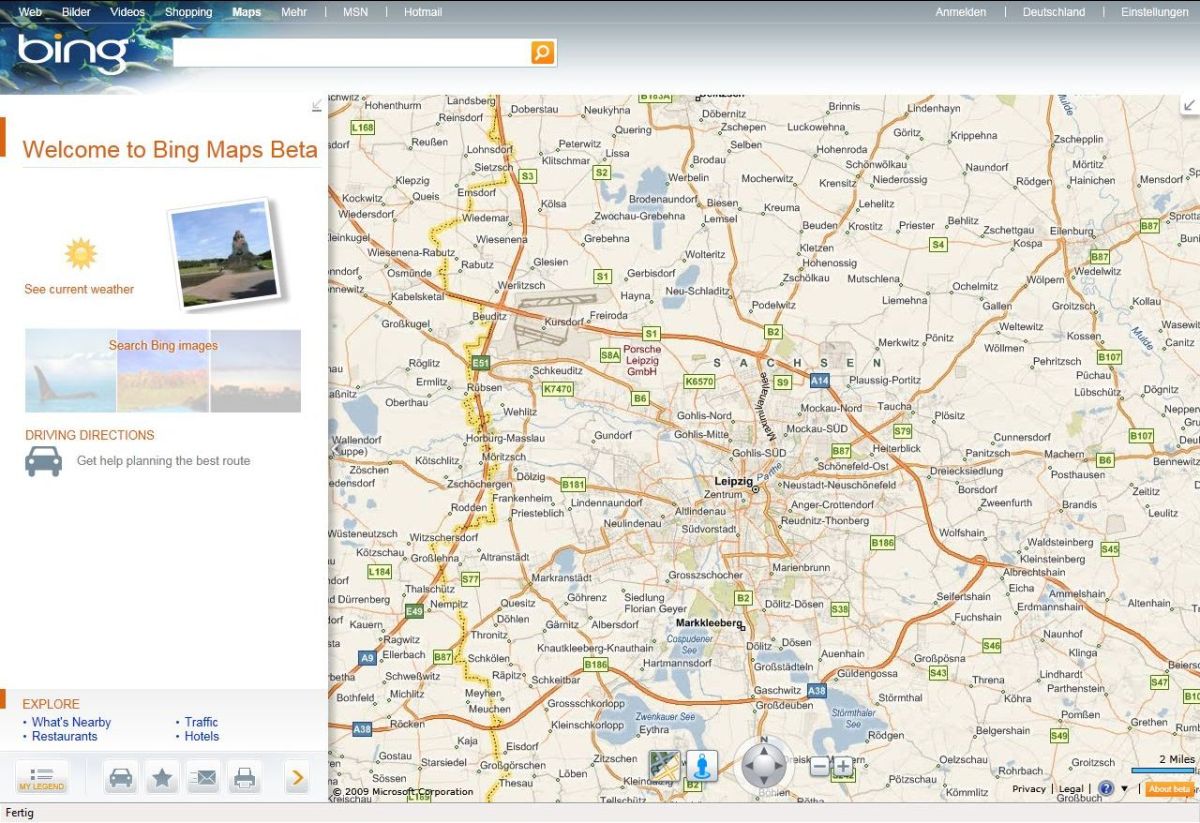Zoom out with the minus button
The height and width of the screenshot is (823, 1200).
coord(819,766)
